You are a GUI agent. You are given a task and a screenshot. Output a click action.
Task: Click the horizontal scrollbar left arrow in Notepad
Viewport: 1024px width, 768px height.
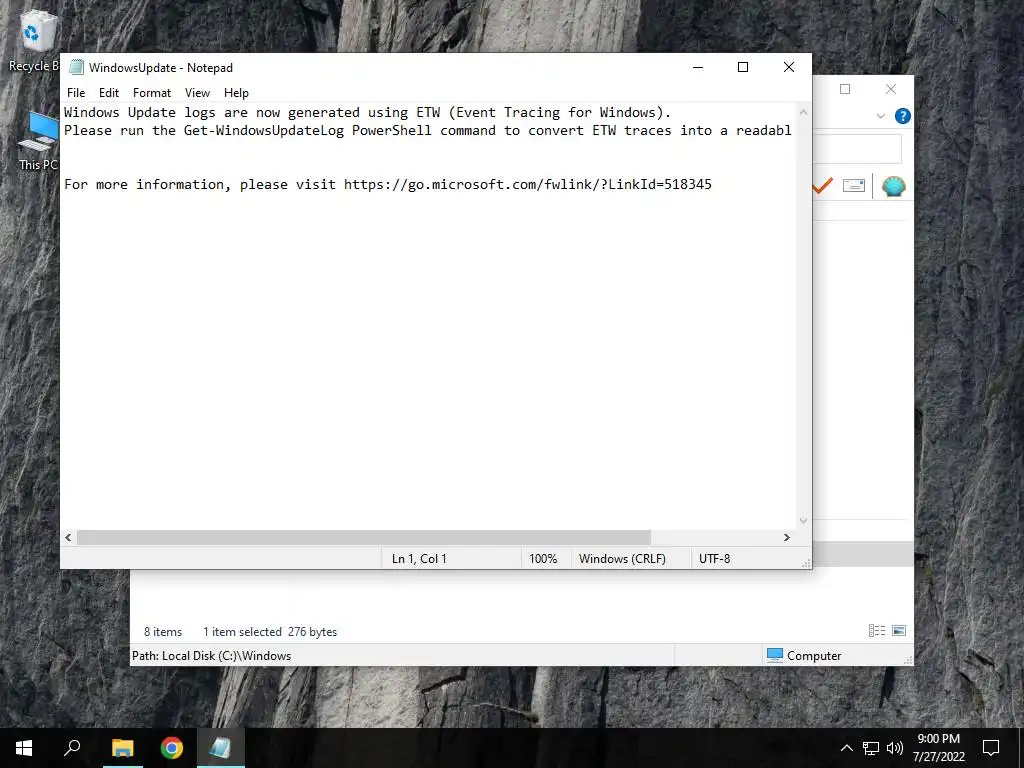coord(69,537)
